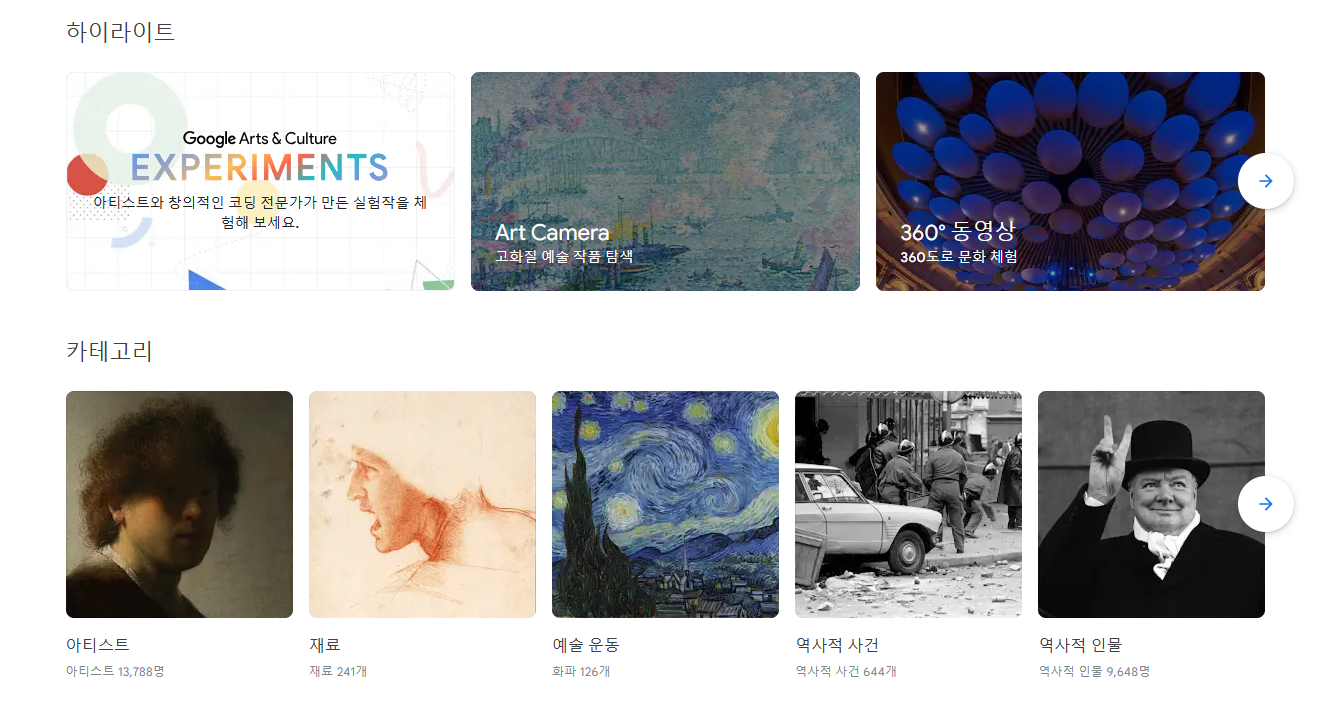Image resolution: width=1343 pixels, height=724 pixels.
Task: Select the 역사적 사건 black-and-white photo thumbnail
Action: (x=908, y=504)
